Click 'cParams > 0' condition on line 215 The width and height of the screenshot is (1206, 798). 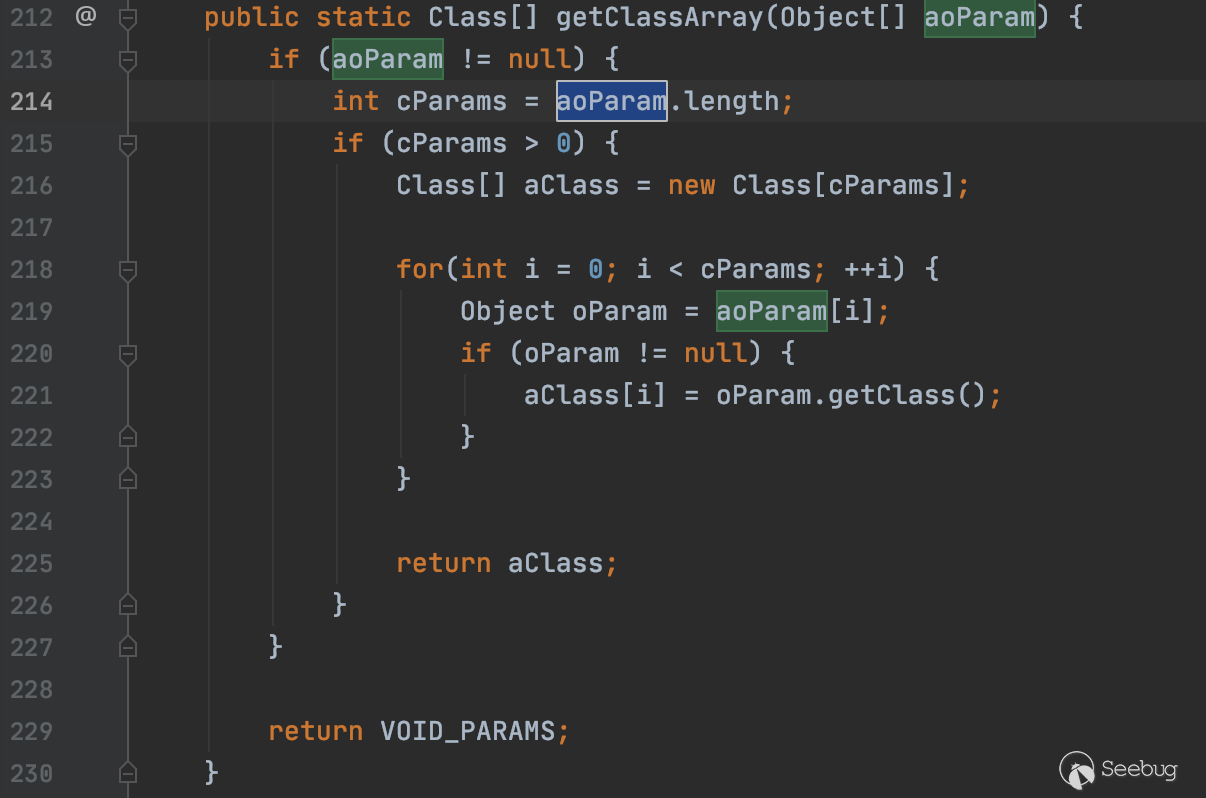pos(484,143)
